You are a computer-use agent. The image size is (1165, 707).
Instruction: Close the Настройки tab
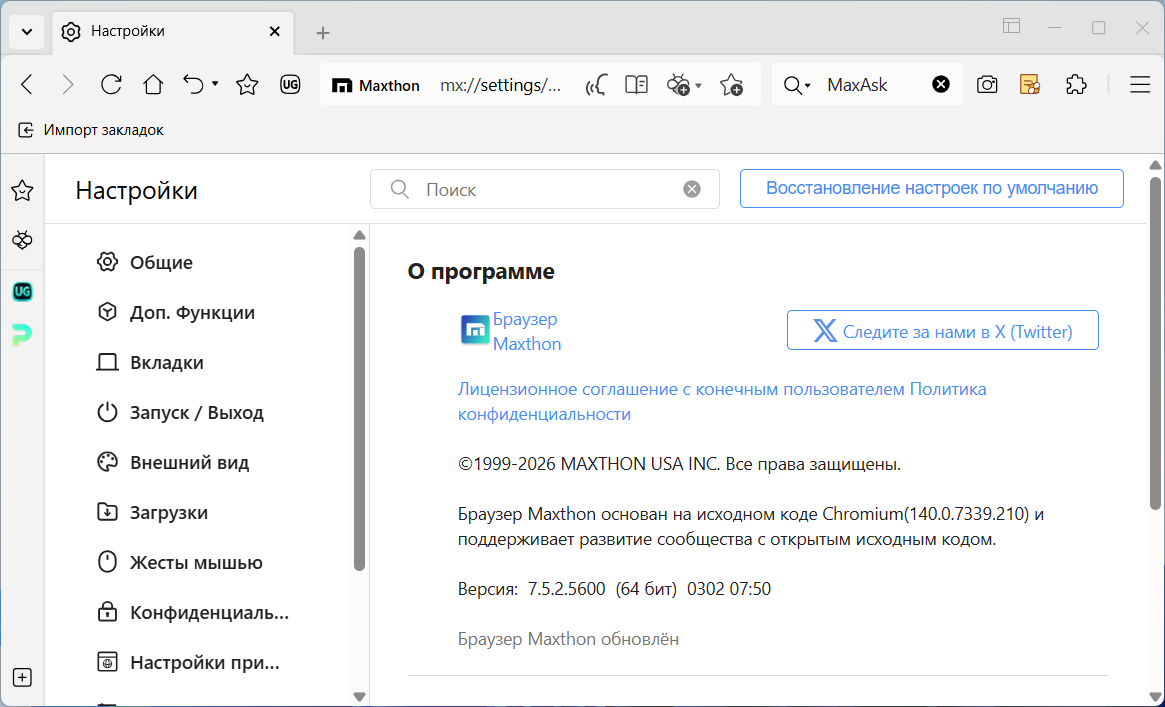point(274,31)
